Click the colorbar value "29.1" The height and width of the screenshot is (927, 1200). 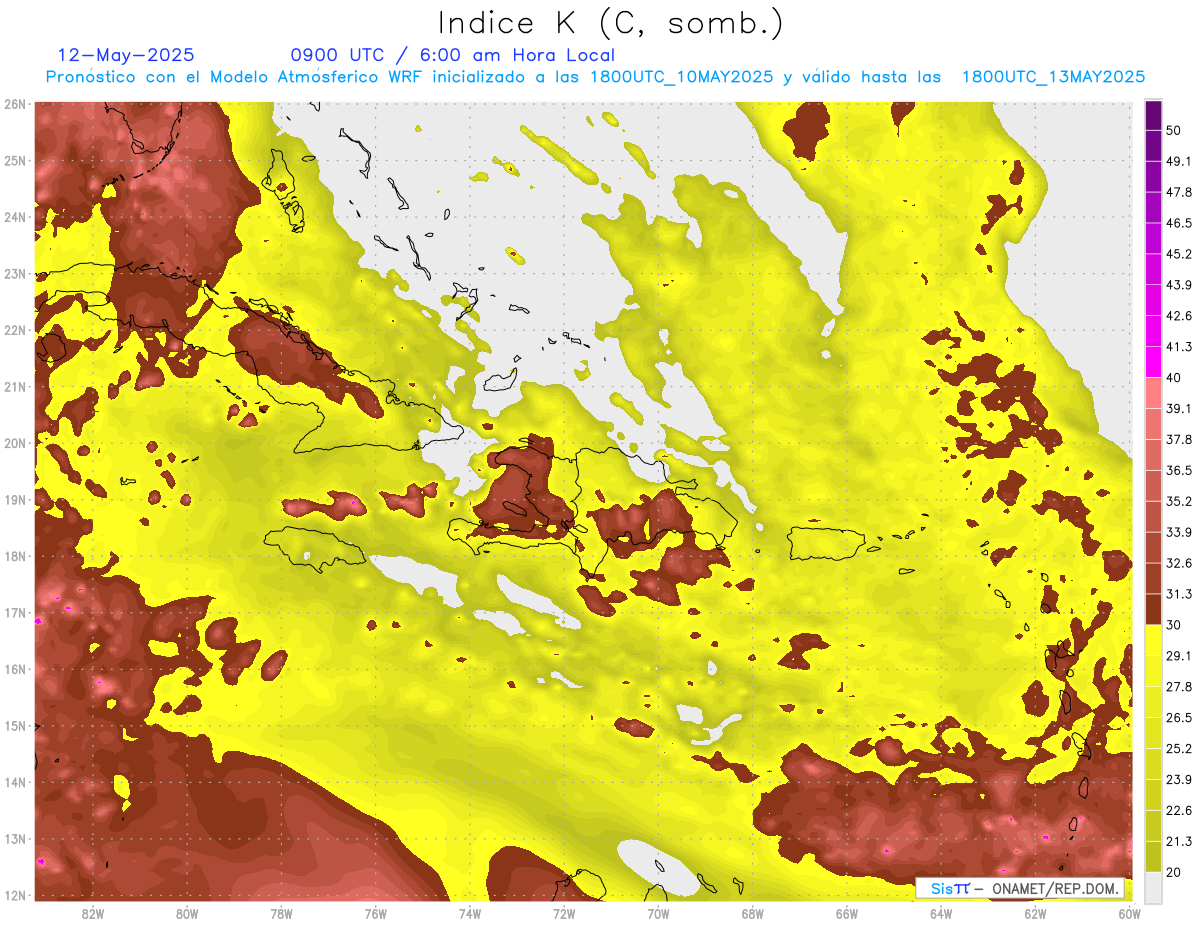(x=1178, y=655)
